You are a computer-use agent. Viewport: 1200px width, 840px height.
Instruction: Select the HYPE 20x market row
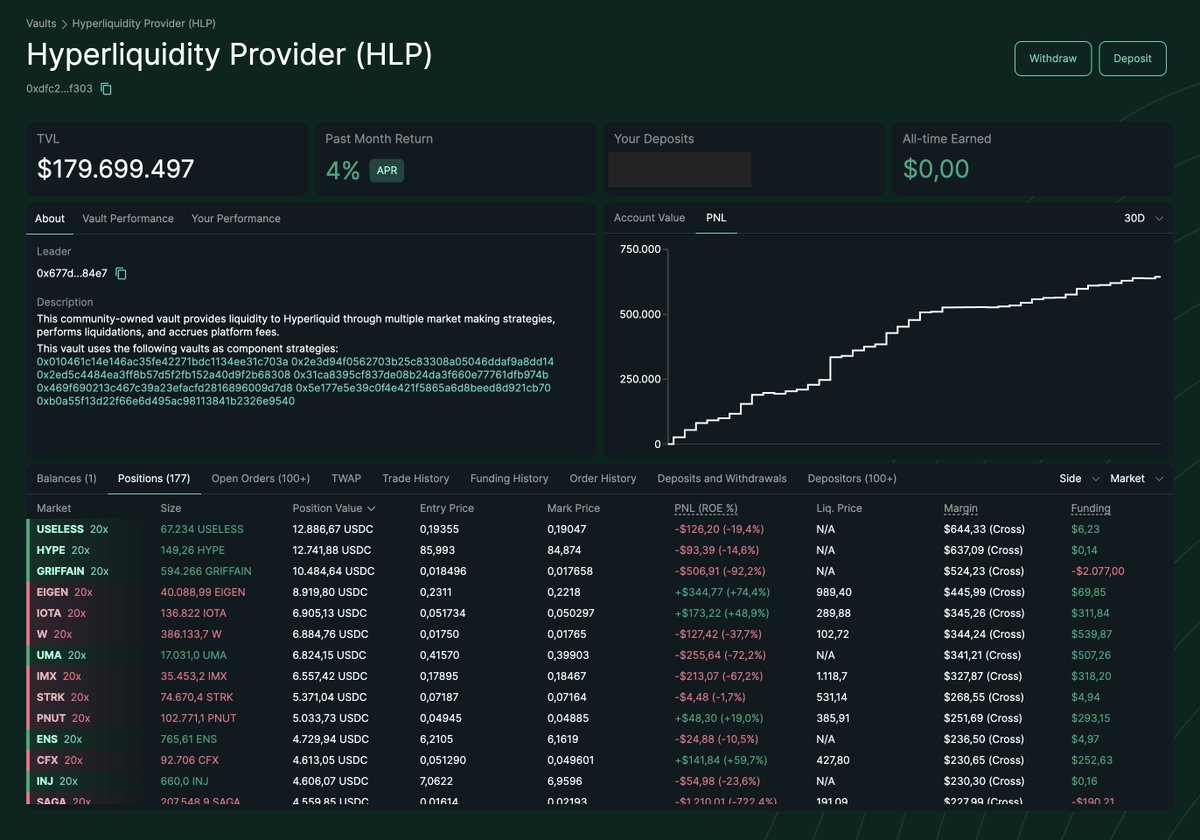click(x=599, y=550)
